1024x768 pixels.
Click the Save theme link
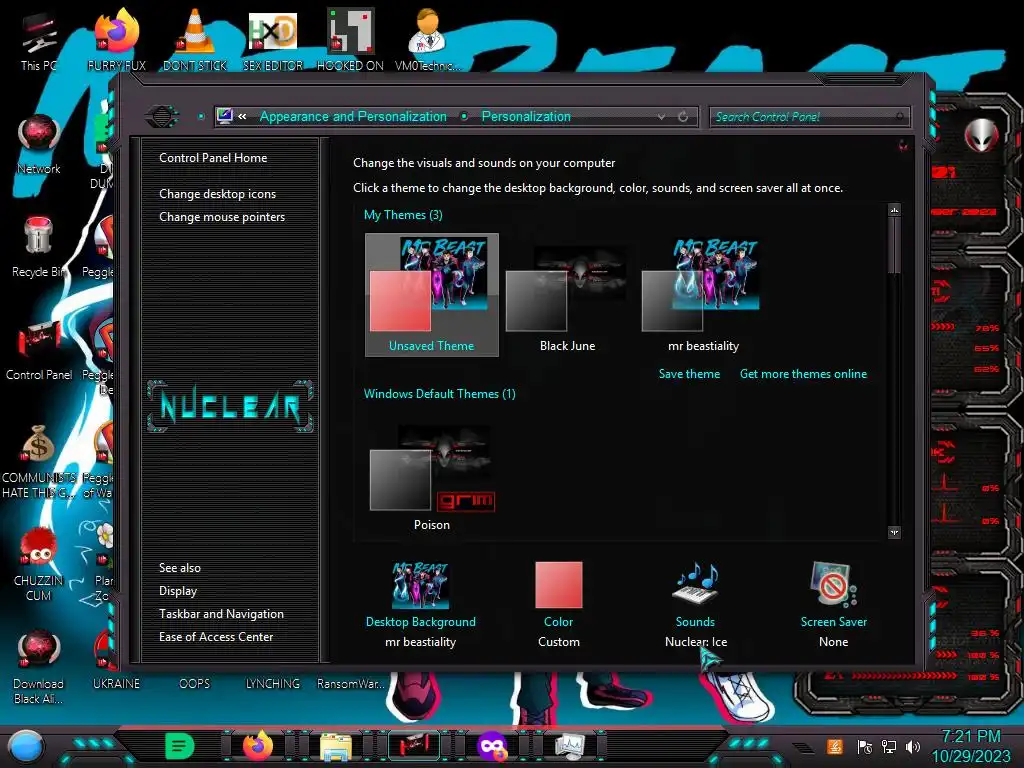point(689,374)
